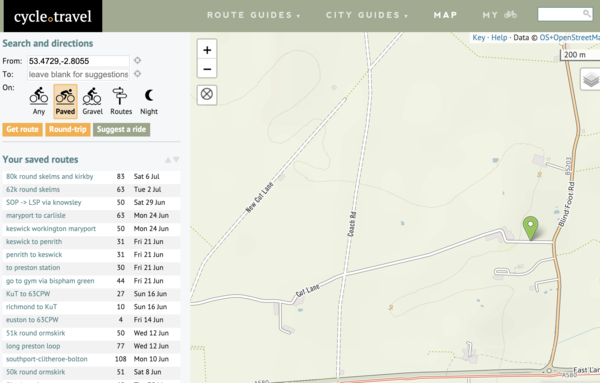Enable Night routing mode
This screenshot has height=383, width=600.
pyautogui.click(x=149, y=101)
